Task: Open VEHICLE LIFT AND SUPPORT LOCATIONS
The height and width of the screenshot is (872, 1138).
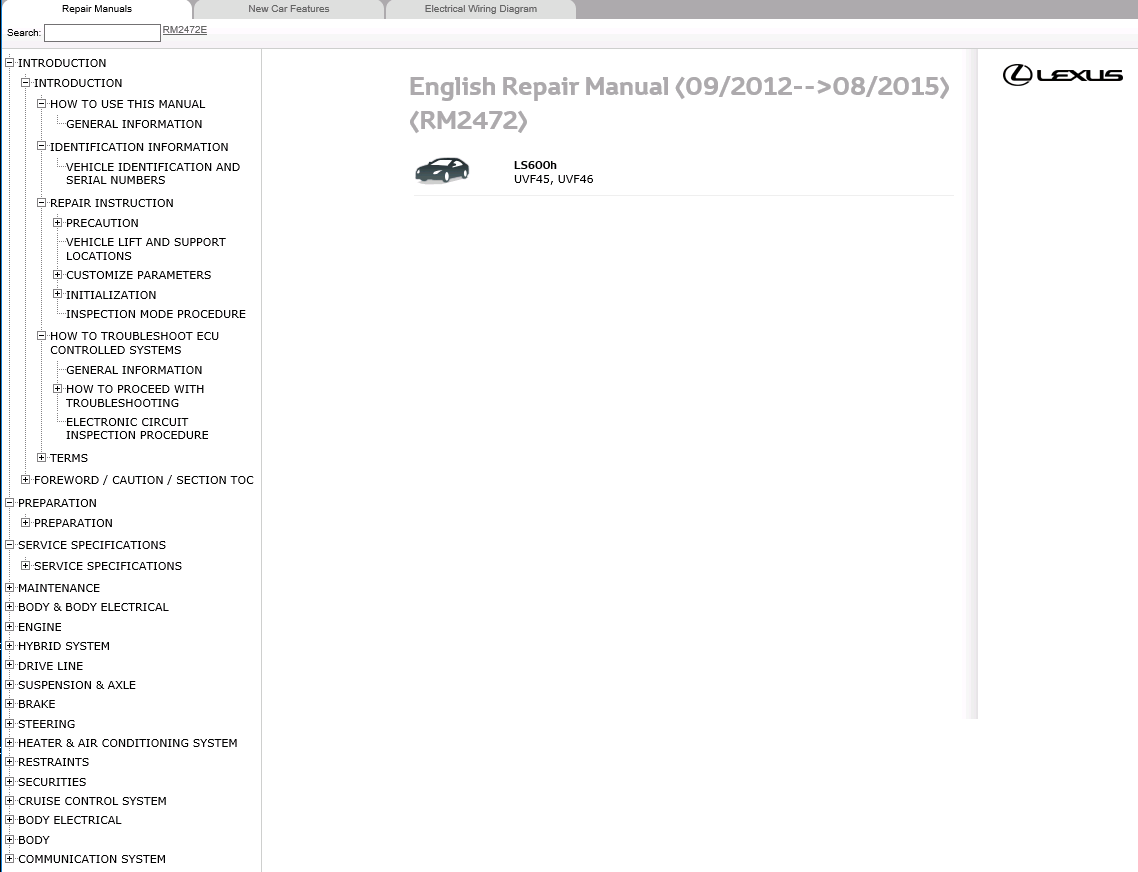Action: pos(146,249)
